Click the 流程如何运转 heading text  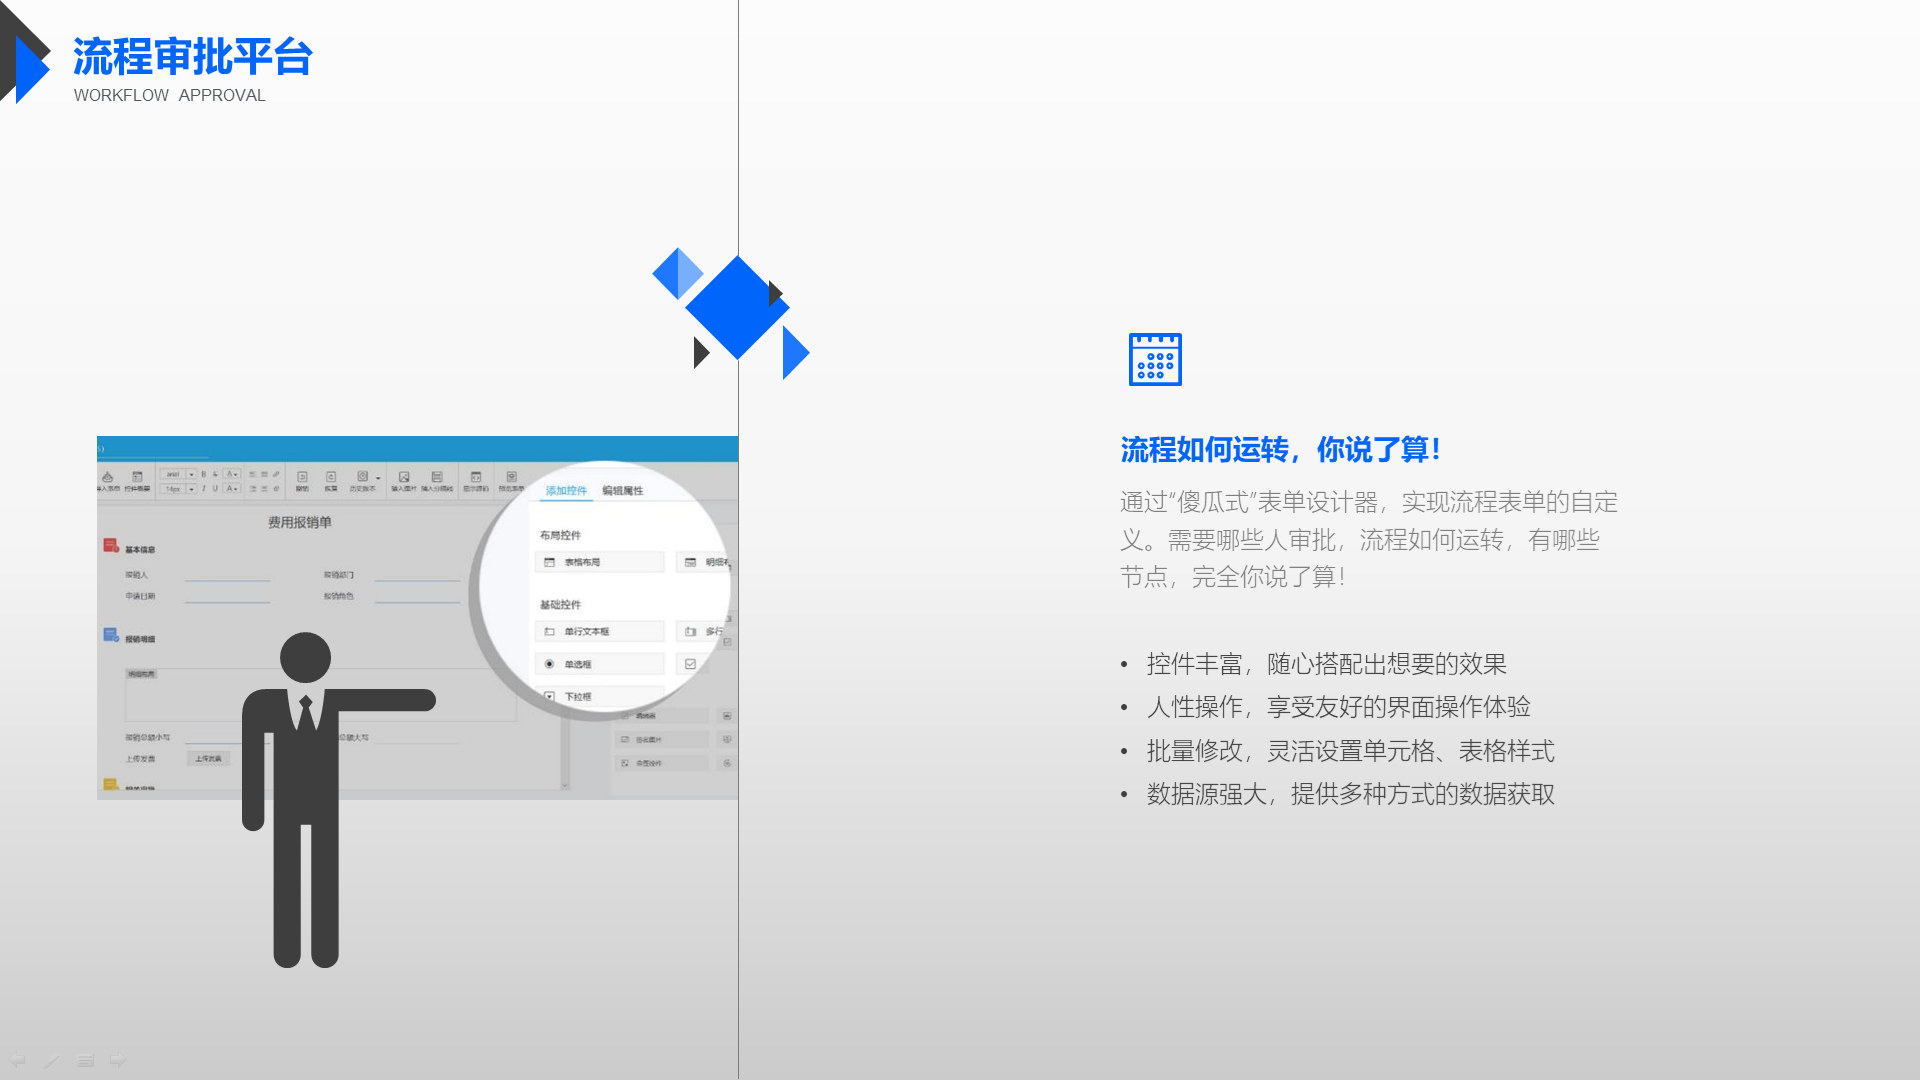pyautogui.click(x=1280, y=450)
